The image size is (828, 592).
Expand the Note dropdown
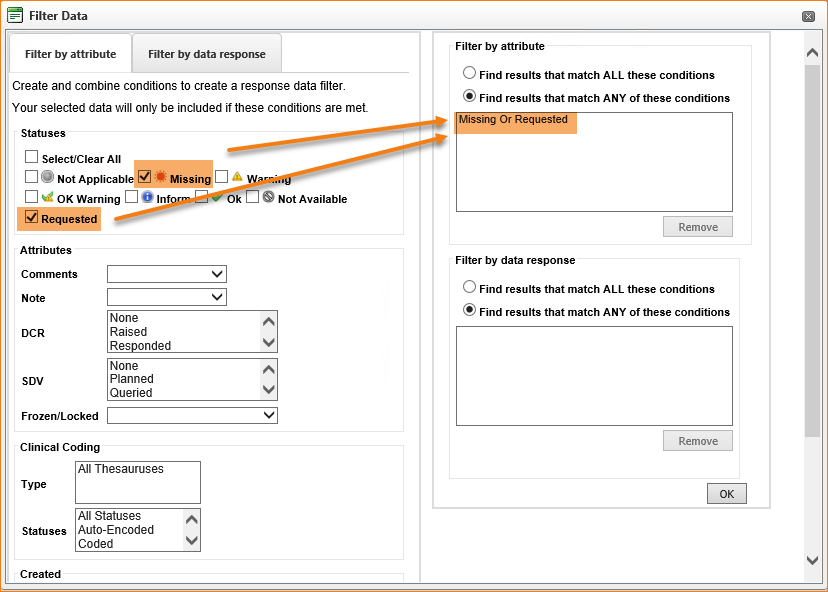(x=167, y=297)
